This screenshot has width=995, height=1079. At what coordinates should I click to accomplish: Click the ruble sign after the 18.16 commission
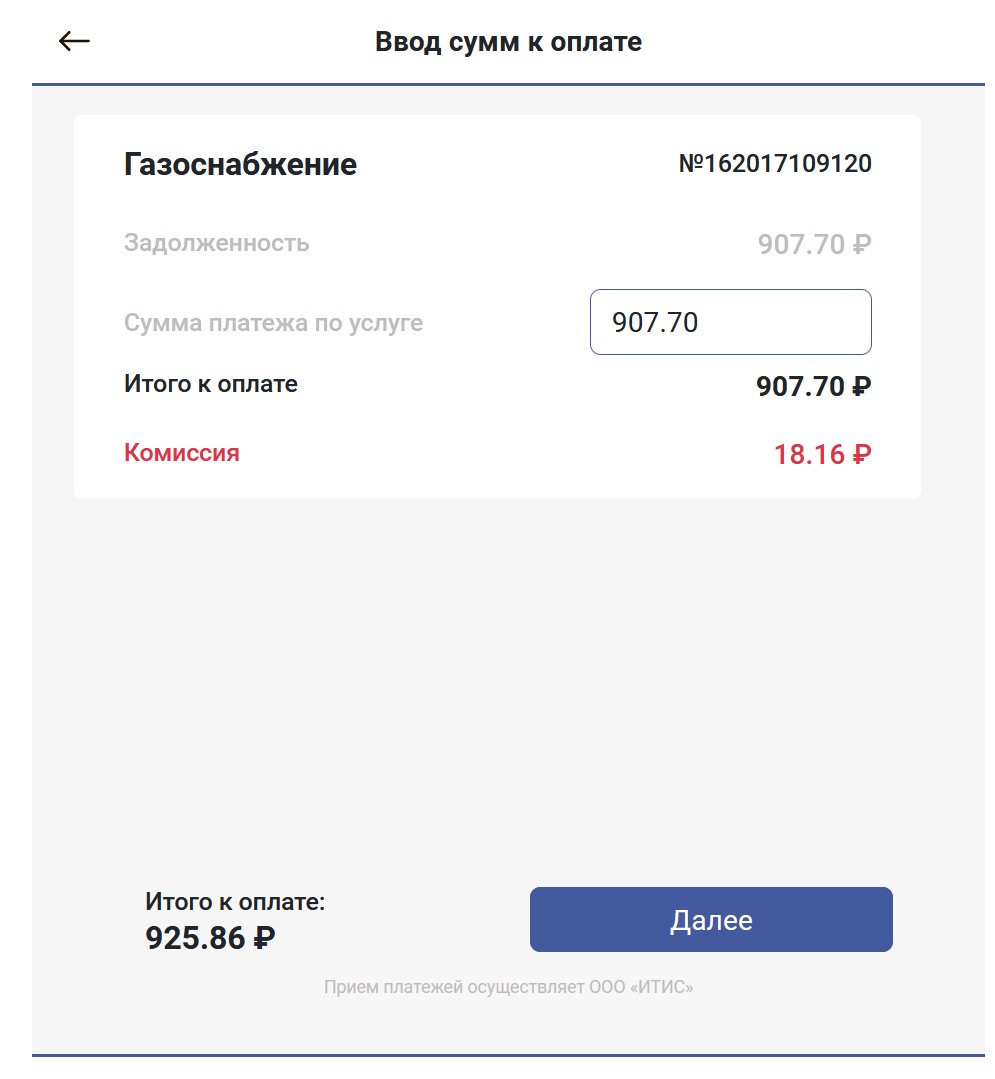click(x=862, y=455)
